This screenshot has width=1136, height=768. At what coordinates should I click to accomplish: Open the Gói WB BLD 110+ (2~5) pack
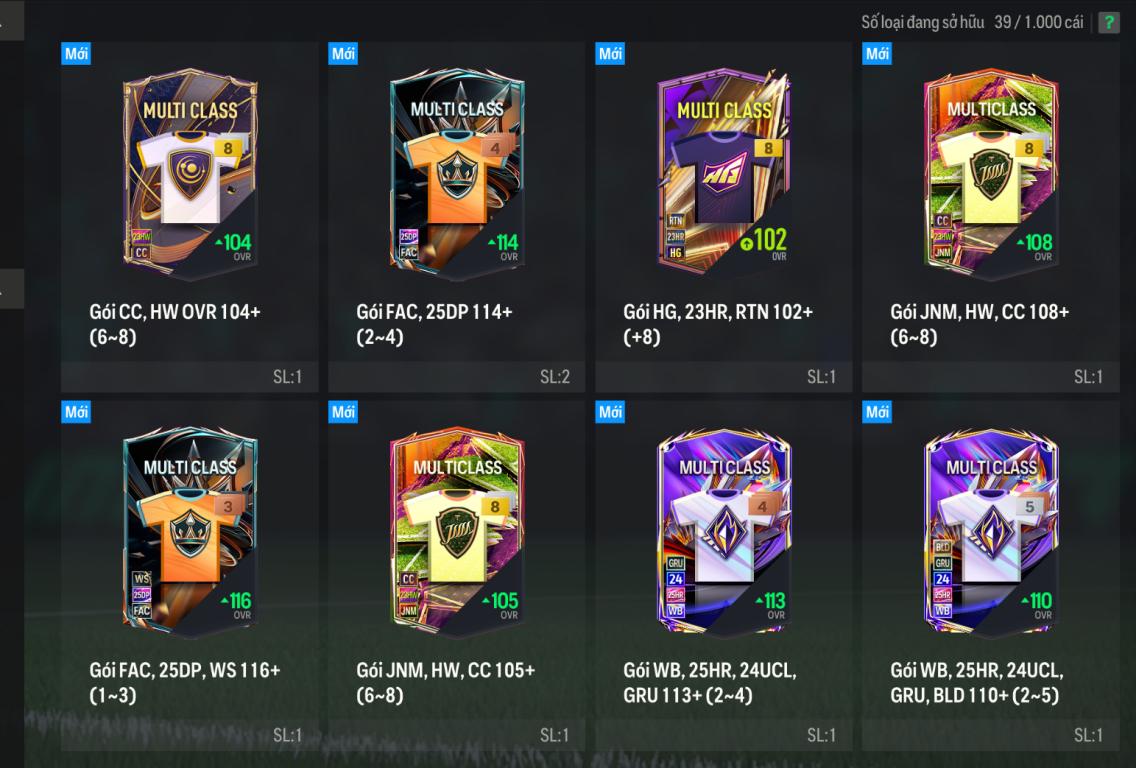pyautogui.click(x=990, y=575)
